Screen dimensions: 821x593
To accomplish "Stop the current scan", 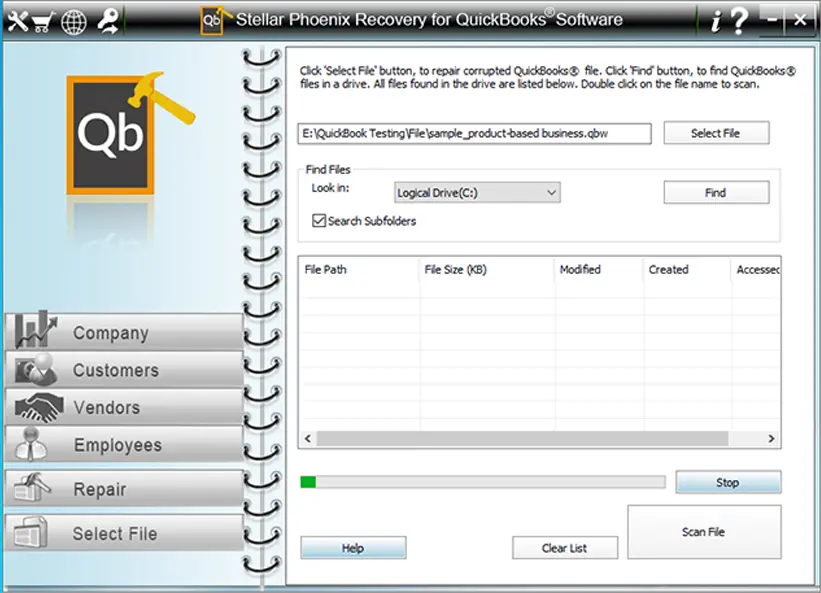I will (x=728, y=482).
